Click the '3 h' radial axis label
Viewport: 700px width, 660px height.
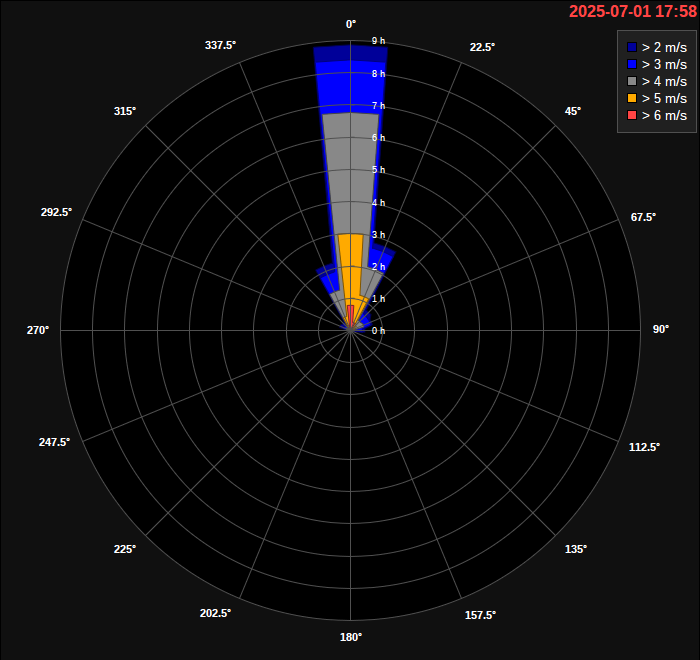pyautogui.click(x=379, y=235)
